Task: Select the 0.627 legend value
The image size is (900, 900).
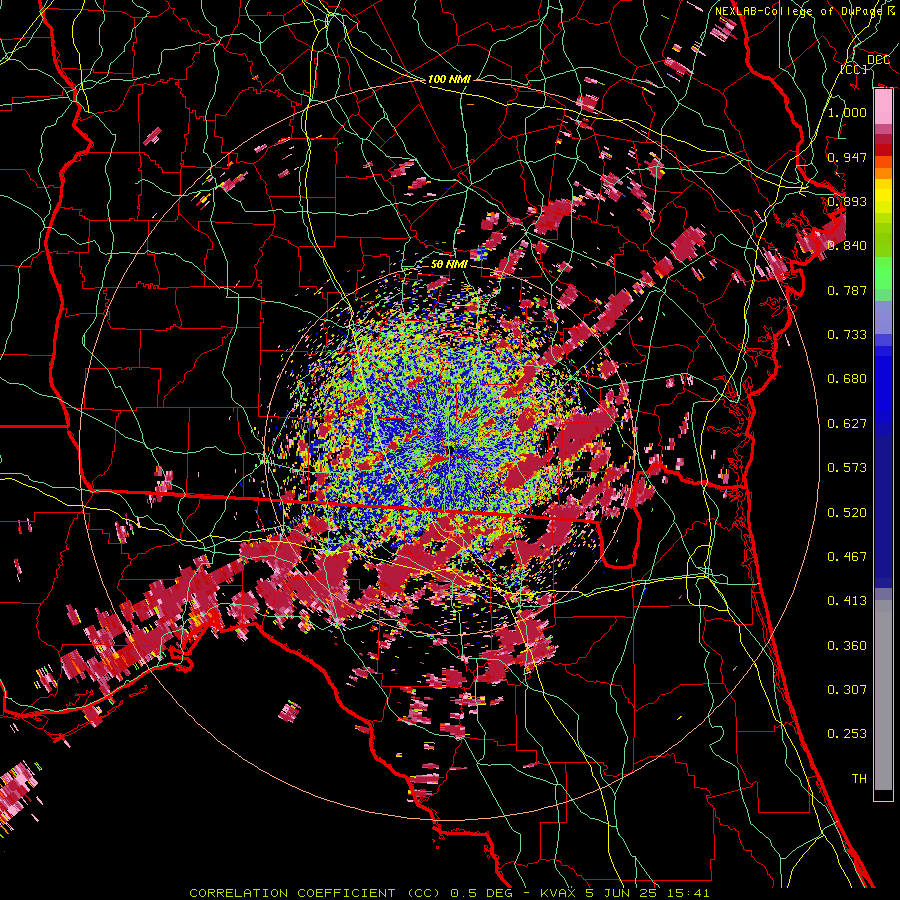Action: pyautogui.click(x=847, y=424)
